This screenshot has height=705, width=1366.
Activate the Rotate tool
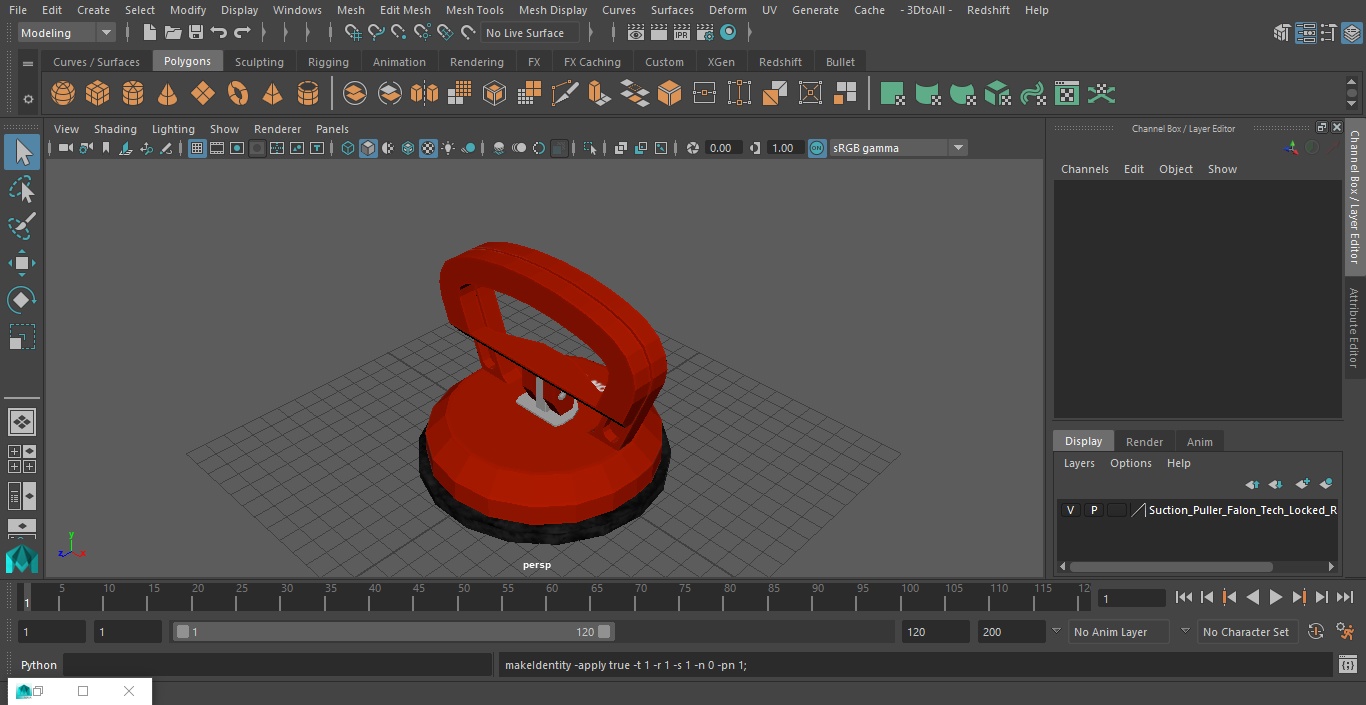click(22, 300)
